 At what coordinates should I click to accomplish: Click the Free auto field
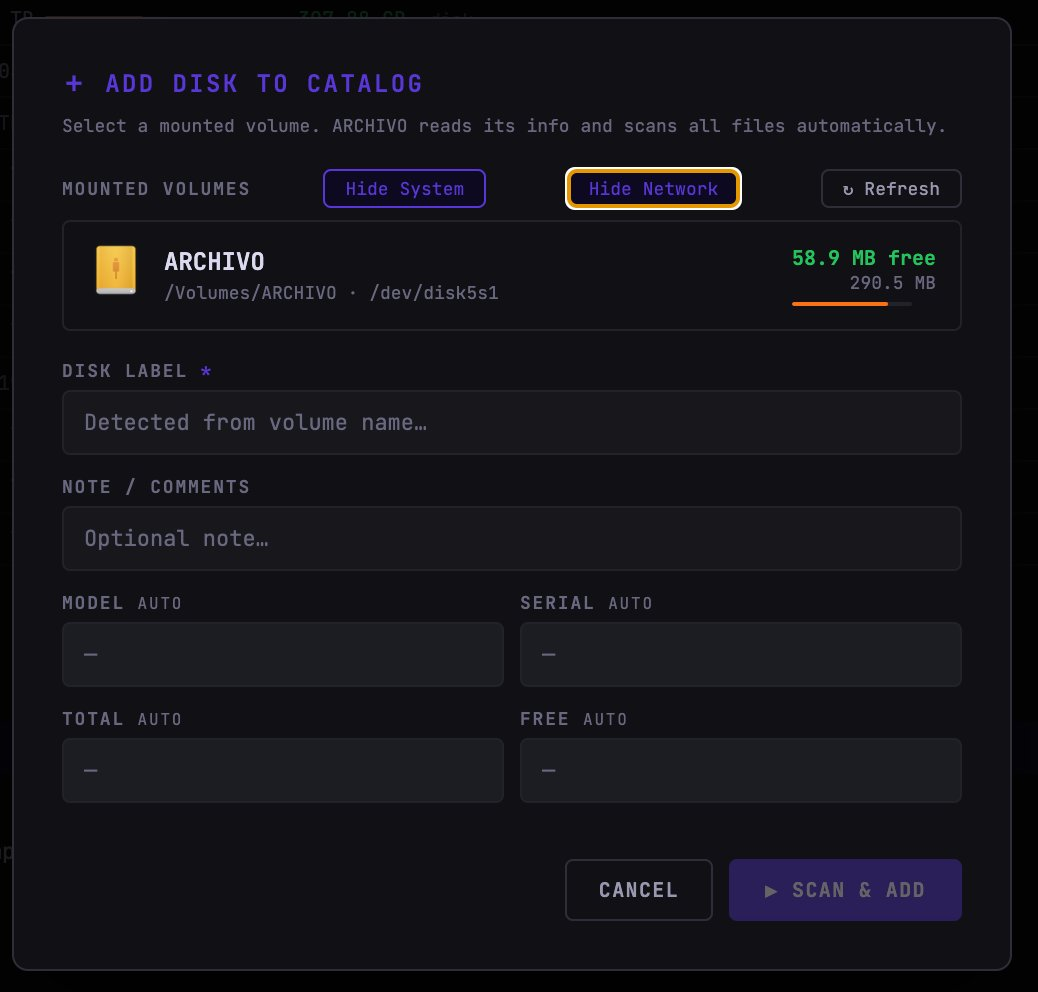(x=741, y=770)
